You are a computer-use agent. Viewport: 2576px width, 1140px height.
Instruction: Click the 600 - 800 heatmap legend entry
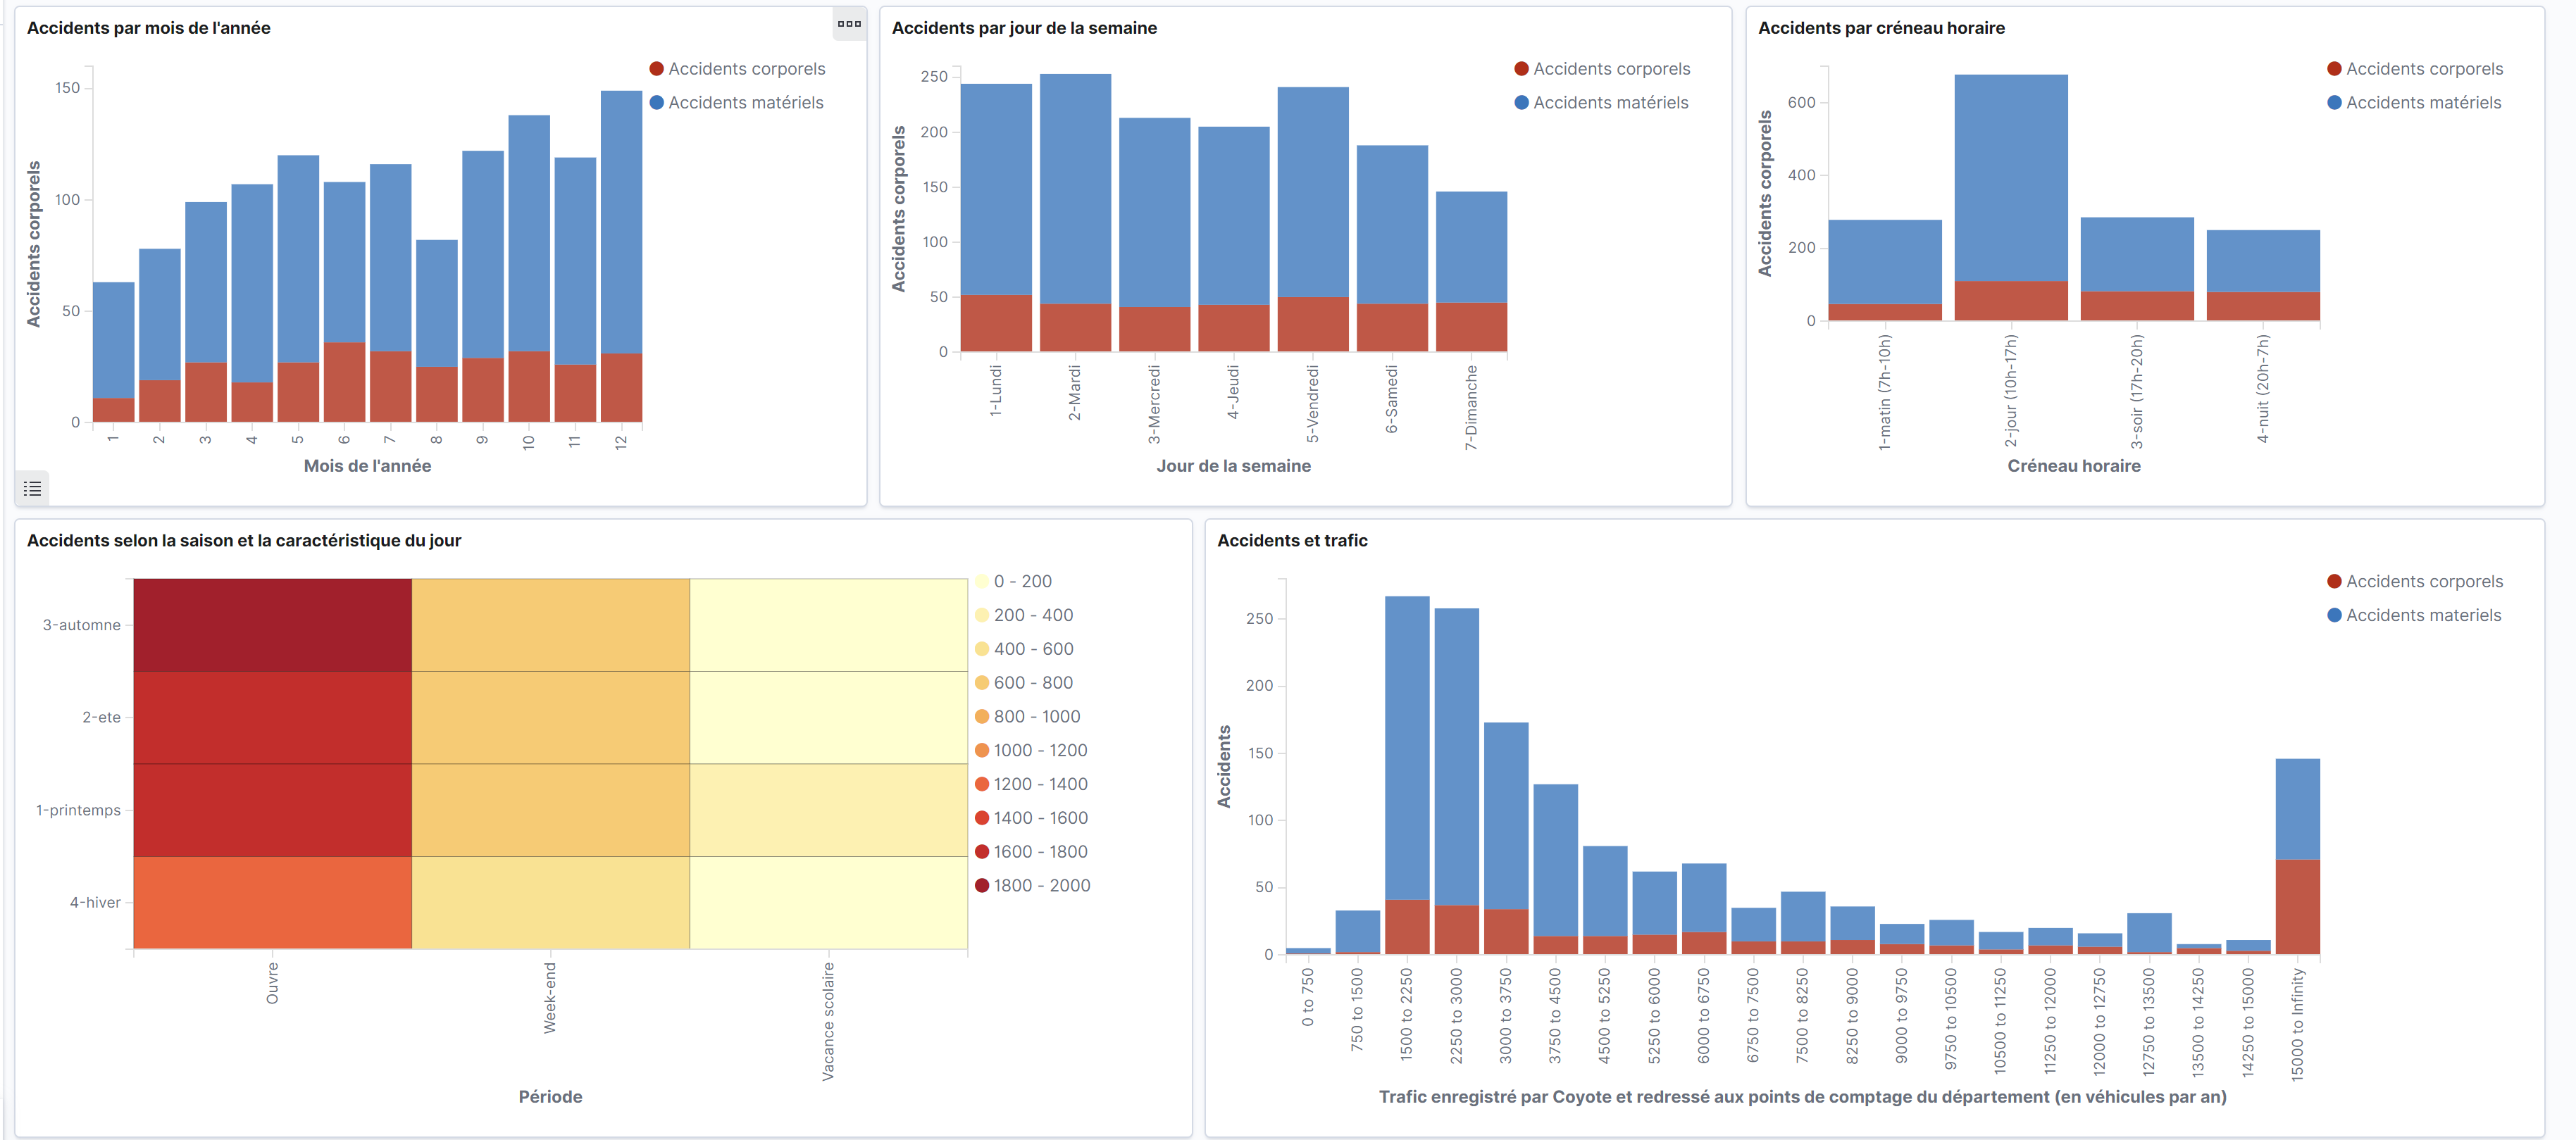point(1024,683)
